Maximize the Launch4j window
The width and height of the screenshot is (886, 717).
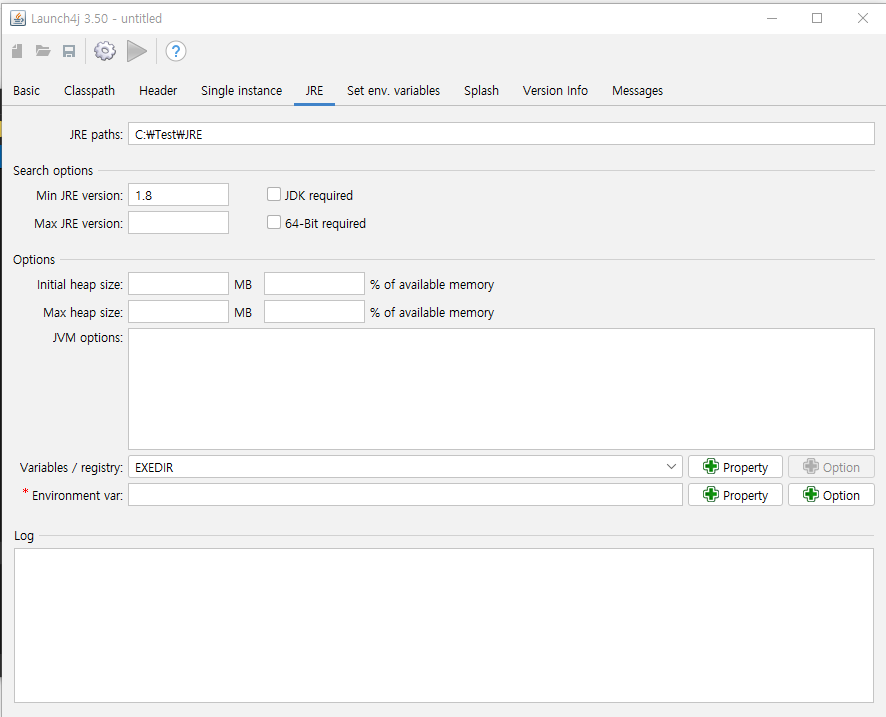click(817, 18)
